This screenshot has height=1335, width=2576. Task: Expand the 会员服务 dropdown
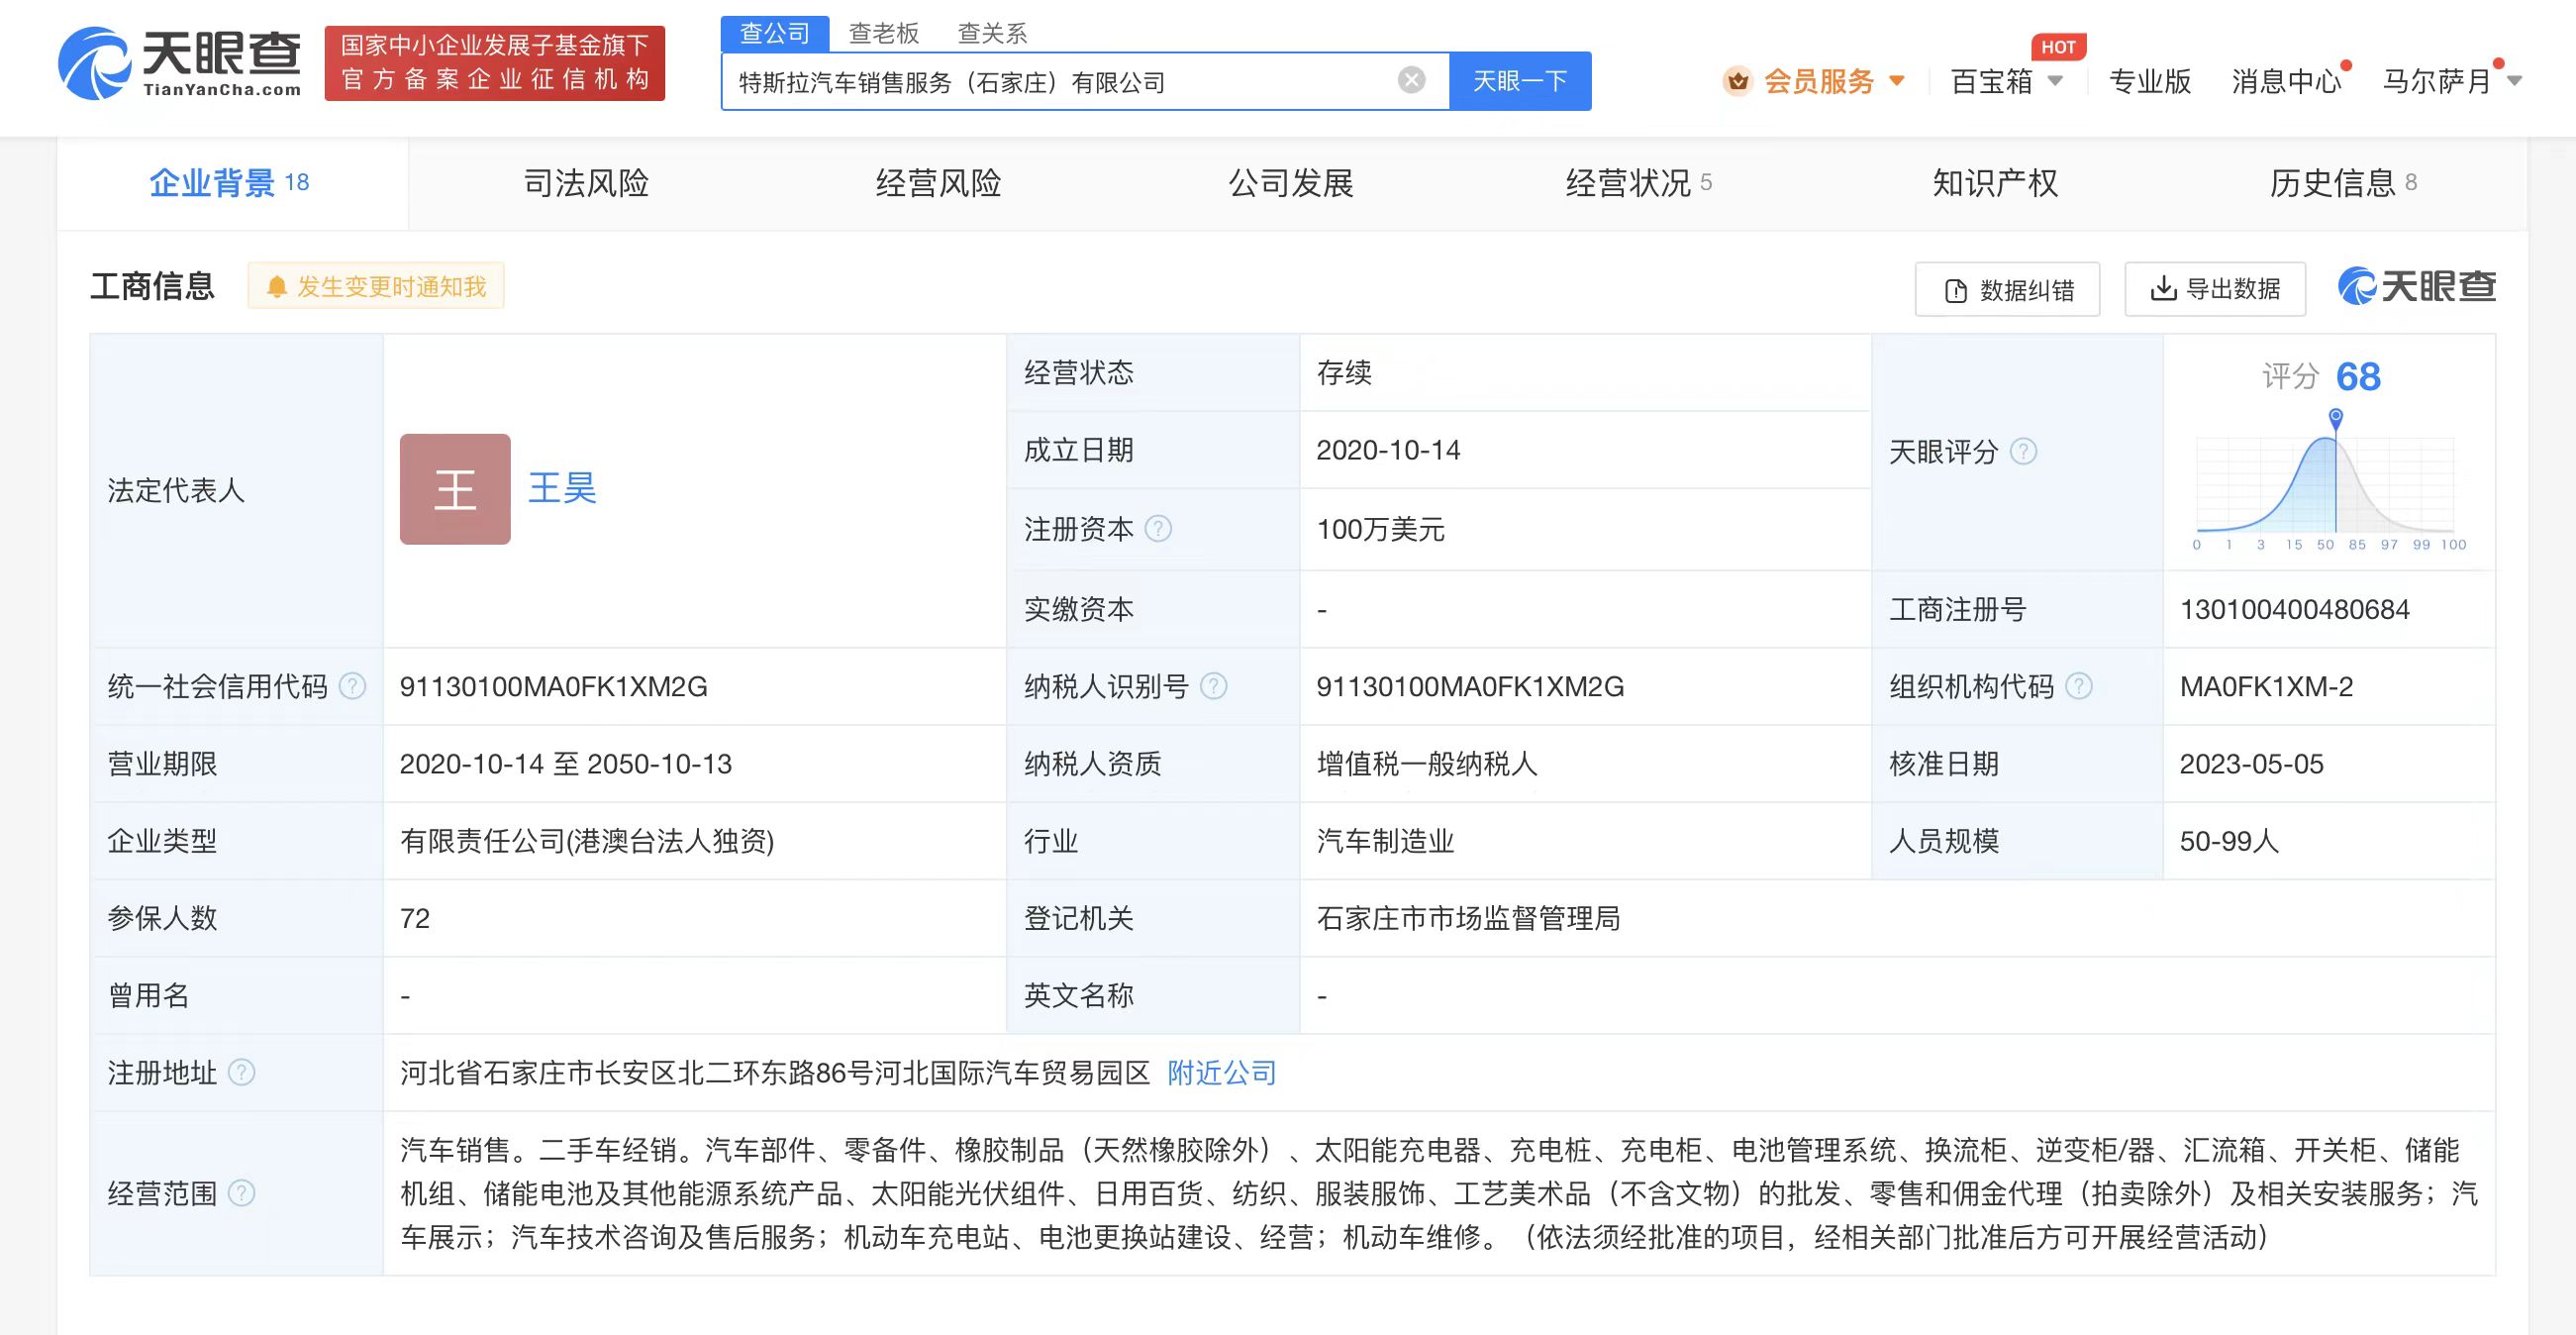(x=1817, y=81)
